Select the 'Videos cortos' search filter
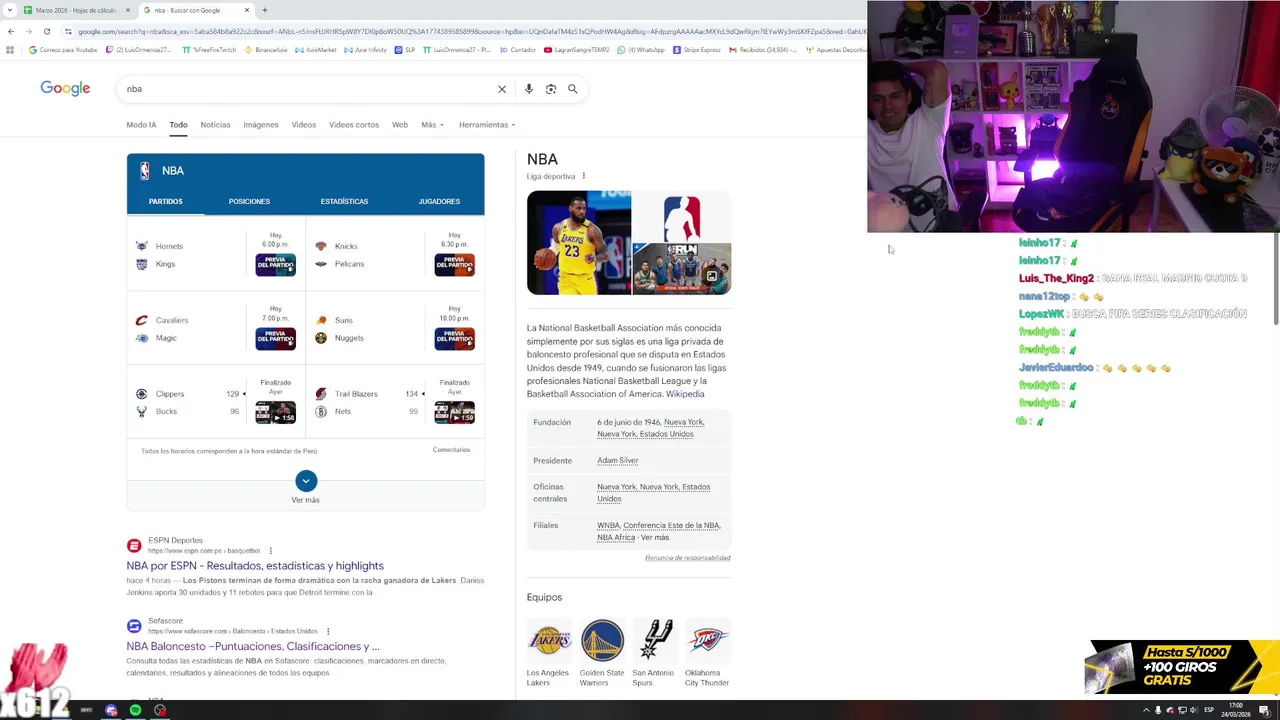 (354, 125)
